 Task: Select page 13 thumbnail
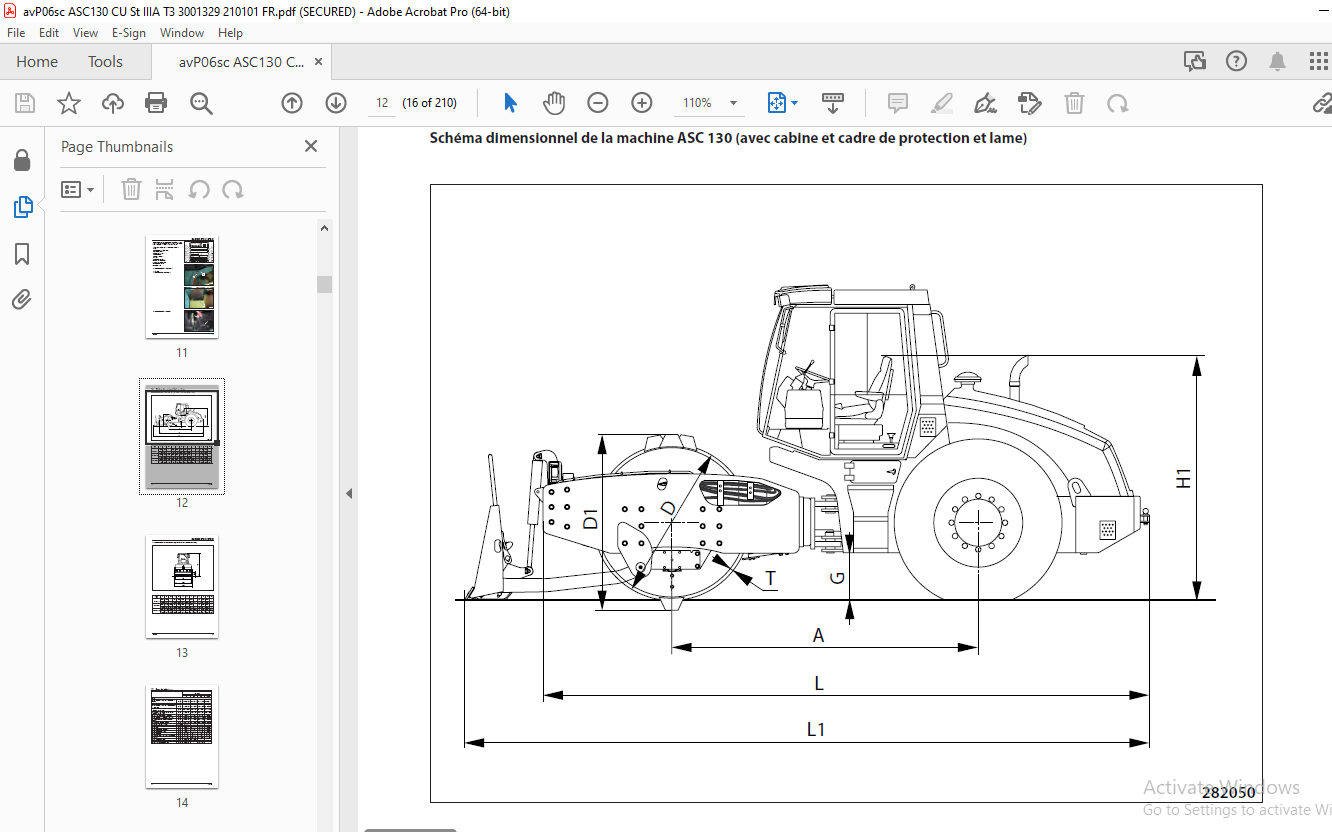coord(182,587)
